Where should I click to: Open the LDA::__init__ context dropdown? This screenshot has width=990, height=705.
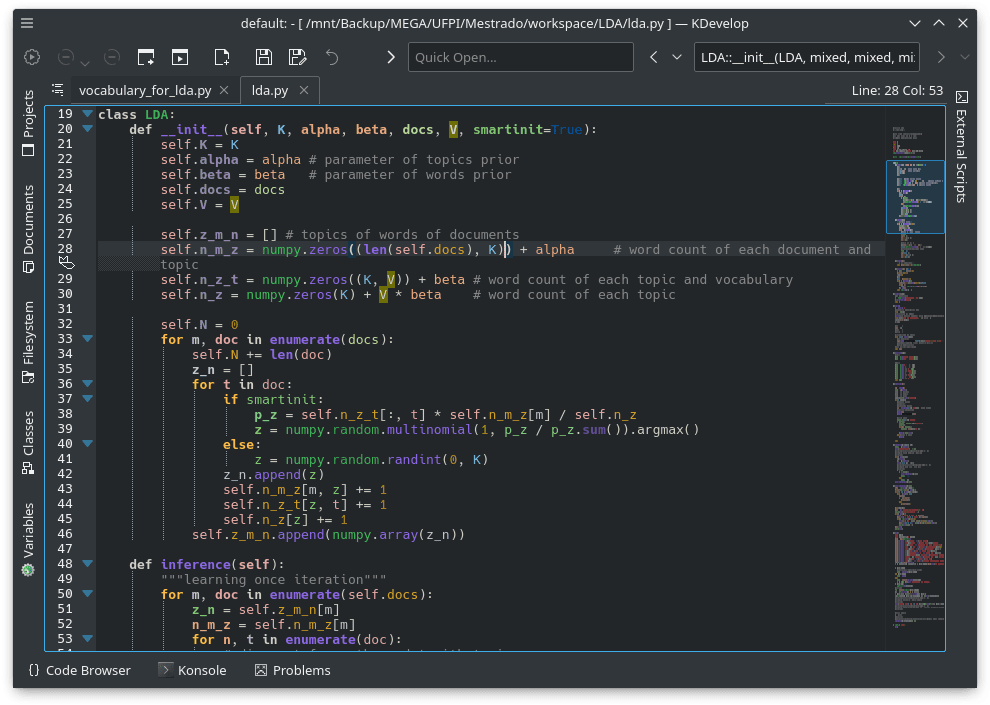pyautogui.click(x=806, y=57)
